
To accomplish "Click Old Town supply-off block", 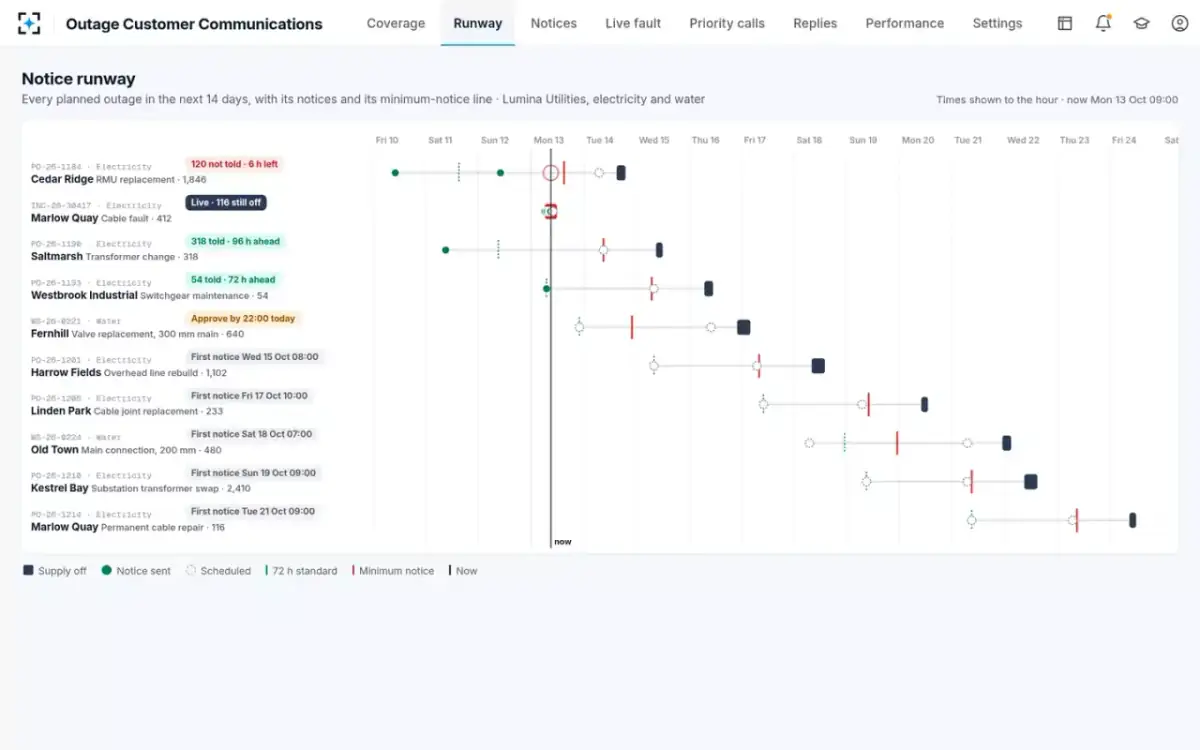I will (1007, 443).
